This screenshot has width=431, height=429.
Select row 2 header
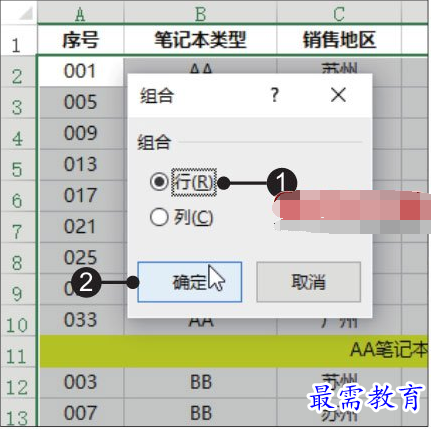(x=18, y=72)
